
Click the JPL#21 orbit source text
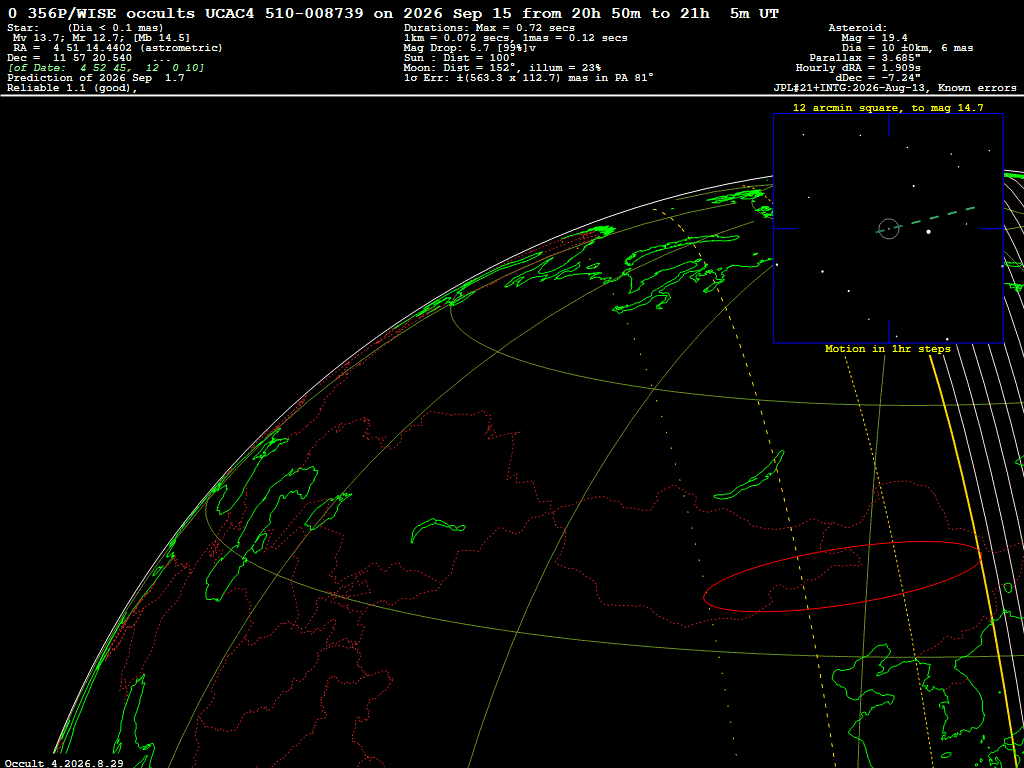tap(895, 88)
